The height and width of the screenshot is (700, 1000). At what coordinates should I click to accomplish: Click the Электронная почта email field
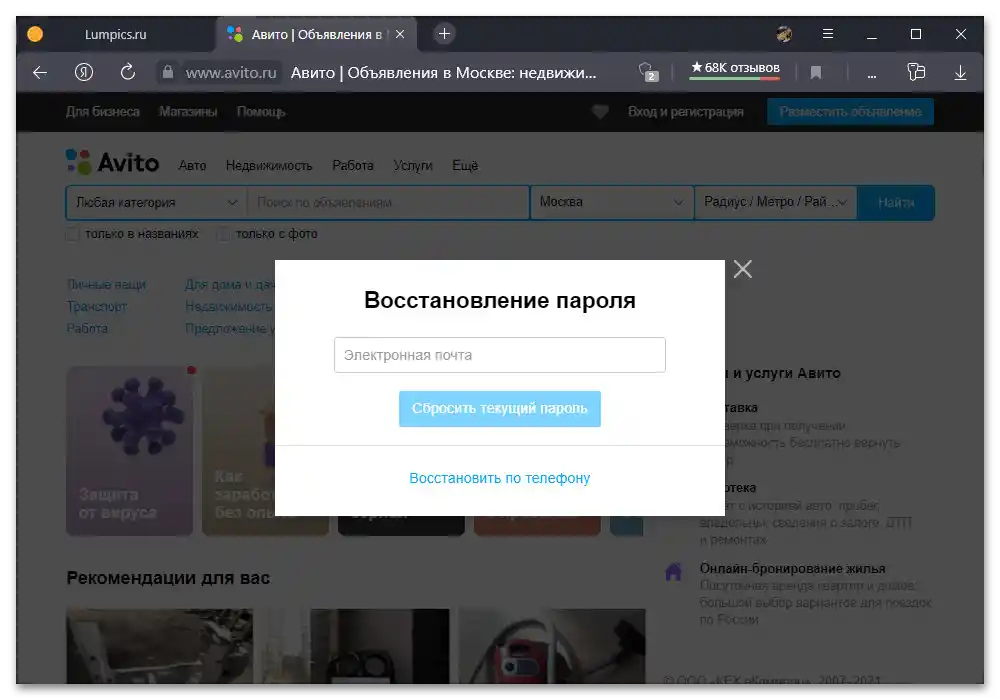[x=499, y=355]
